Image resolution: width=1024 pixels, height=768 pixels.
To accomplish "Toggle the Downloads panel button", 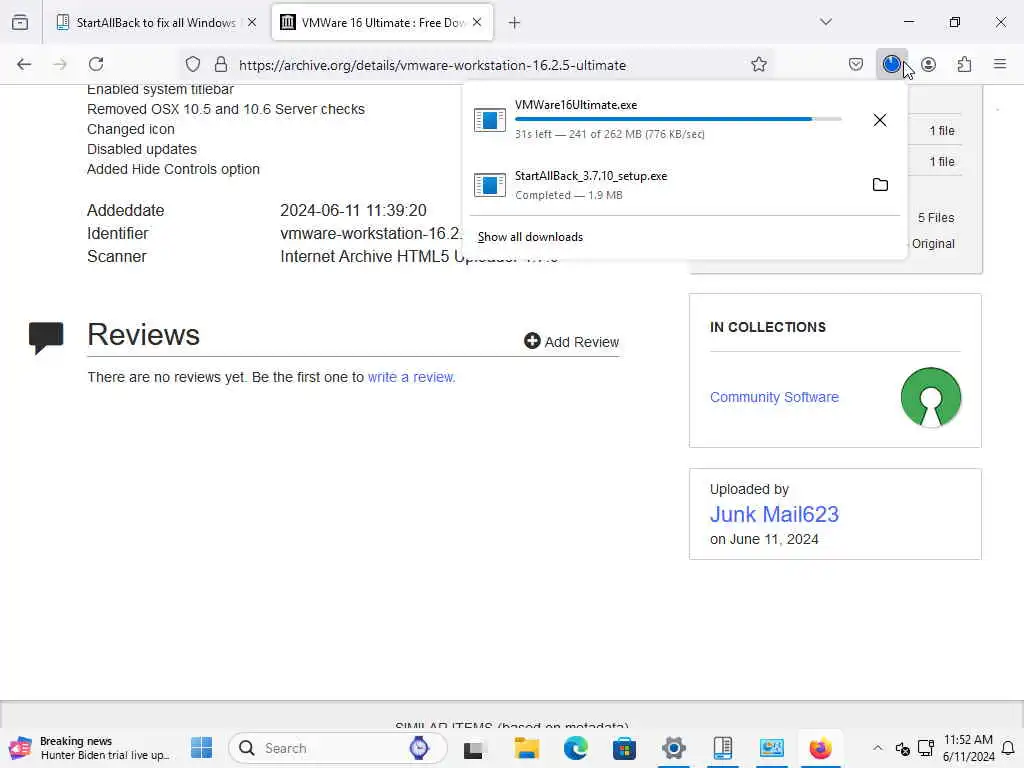I will 891,64.
